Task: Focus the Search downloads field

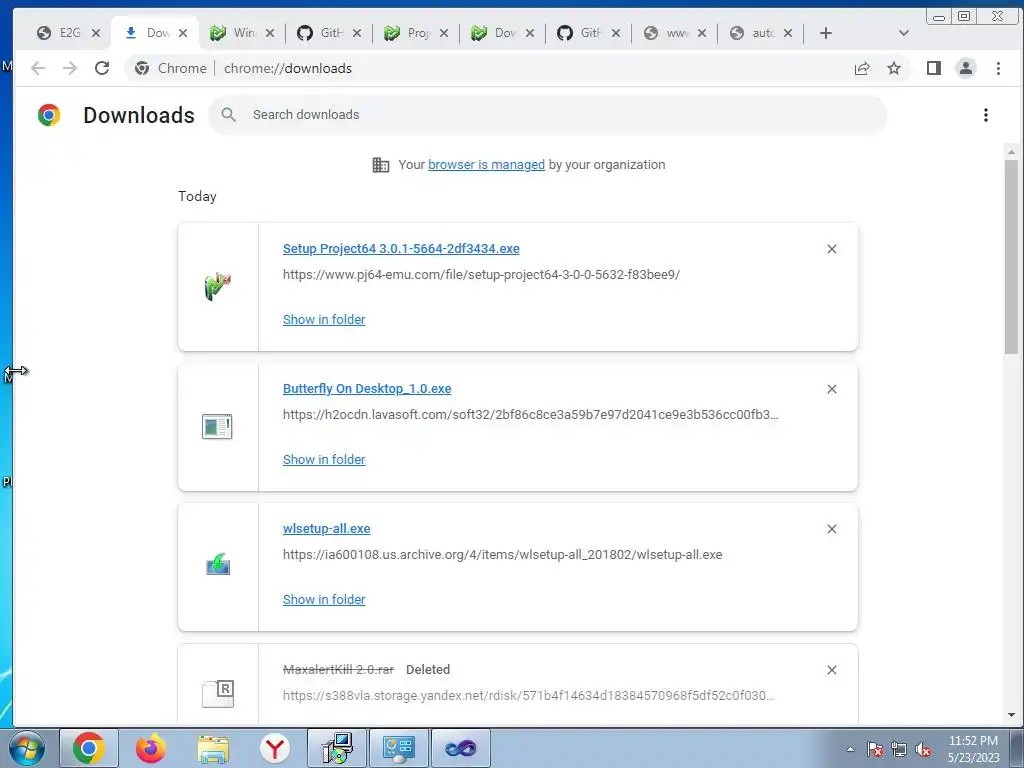Action: tap(547, 115)
